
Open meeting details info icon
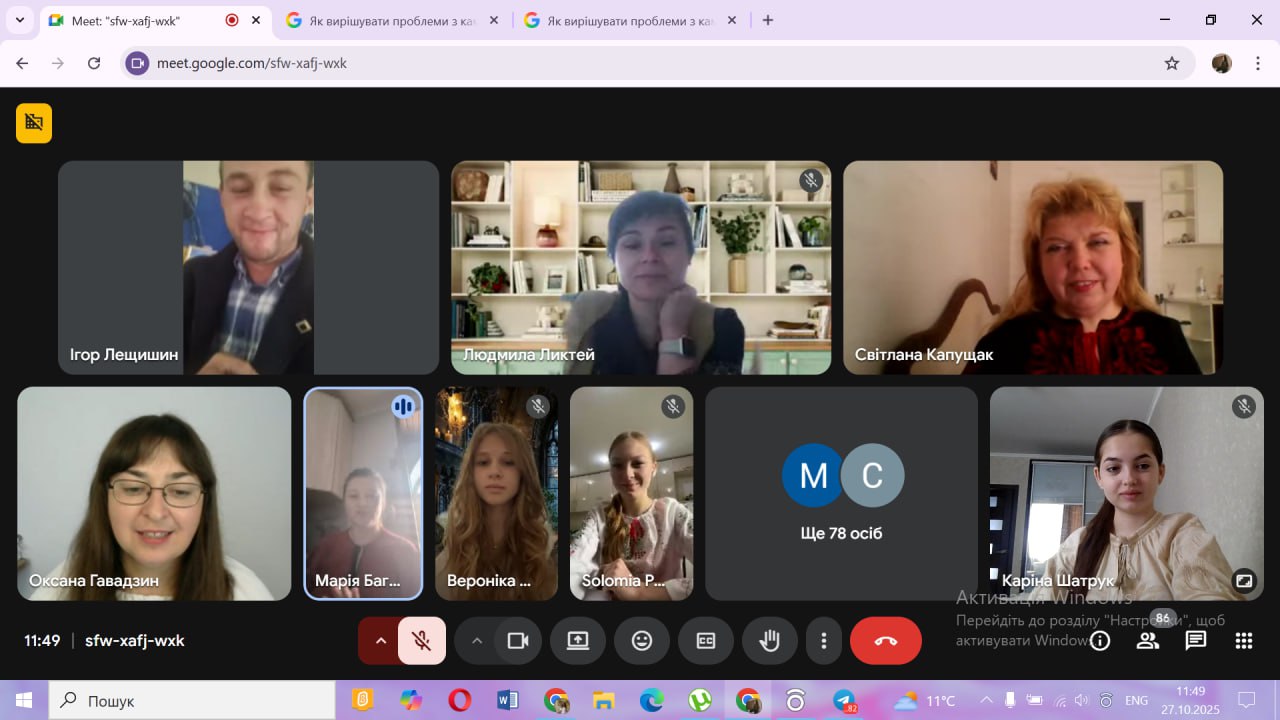(1100, 641)
